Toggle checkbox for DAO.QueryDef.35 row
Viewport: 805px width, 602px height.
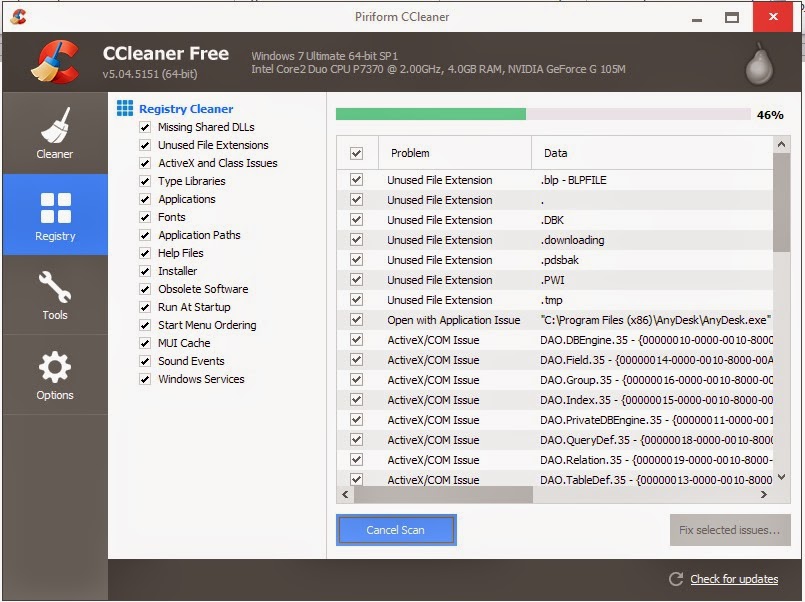tap(356, 440)
